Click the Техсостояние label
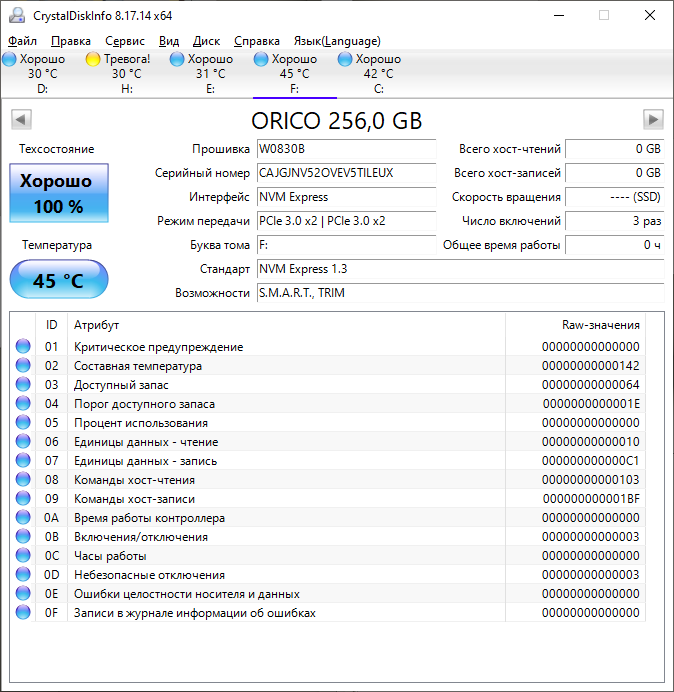This screenshot has height=692, width=674. coord(56,149)
